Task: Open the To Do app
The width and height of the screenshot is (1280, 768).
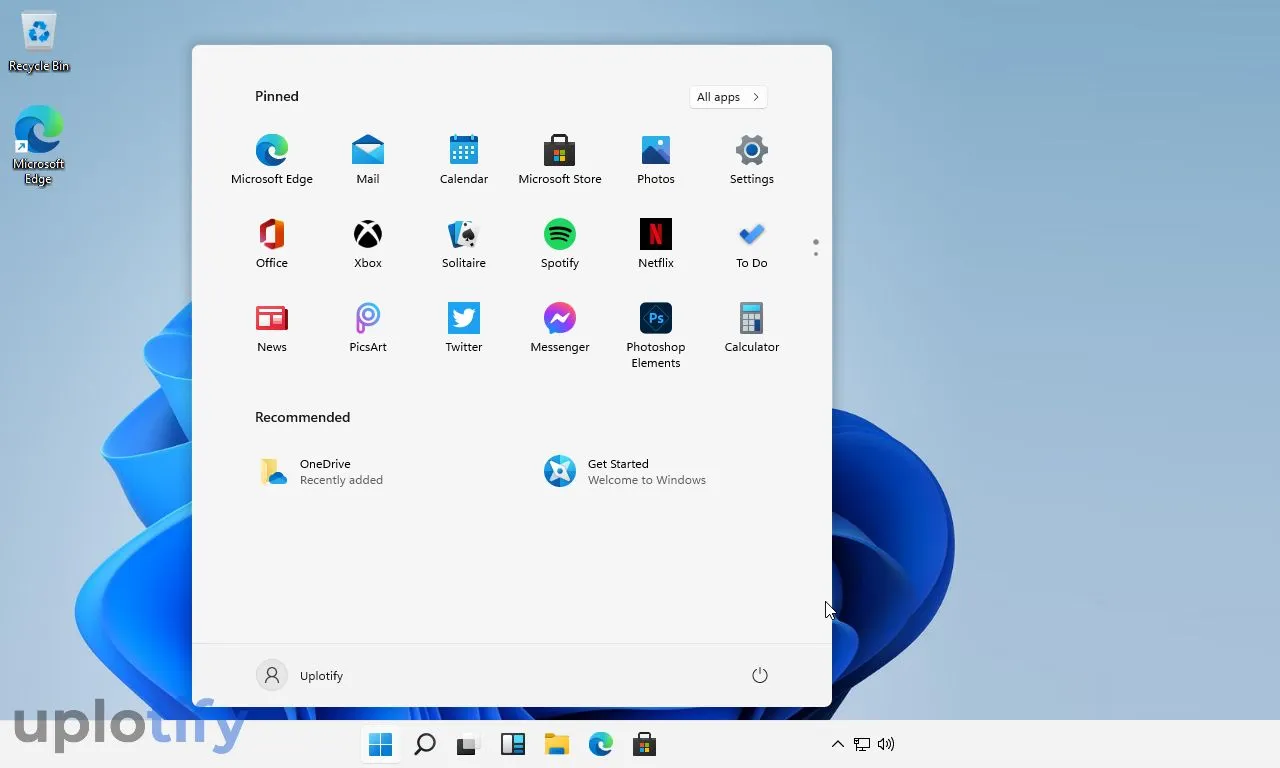Action: click(x=752, y=244)
